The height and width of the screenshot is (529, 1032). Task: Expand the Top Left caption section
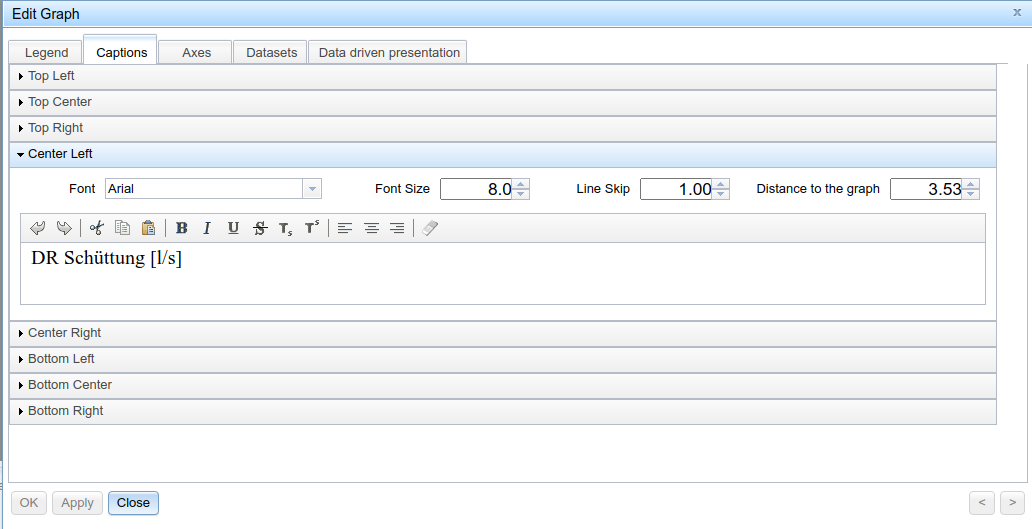[x=51, y=76]
